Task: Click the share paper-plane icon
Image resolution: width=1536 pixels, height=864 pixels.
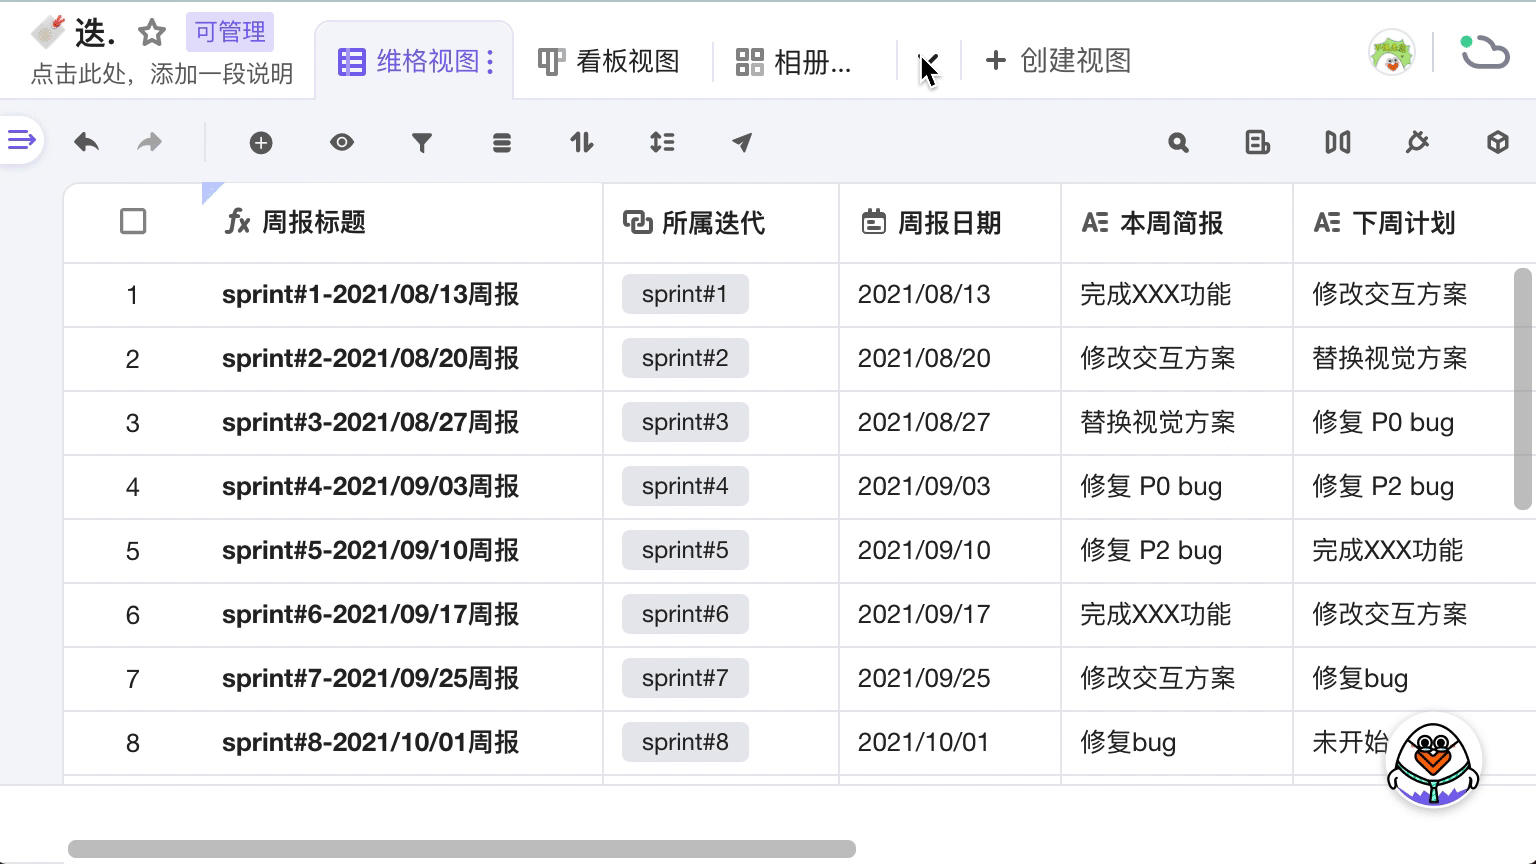Action: (742, 143)
